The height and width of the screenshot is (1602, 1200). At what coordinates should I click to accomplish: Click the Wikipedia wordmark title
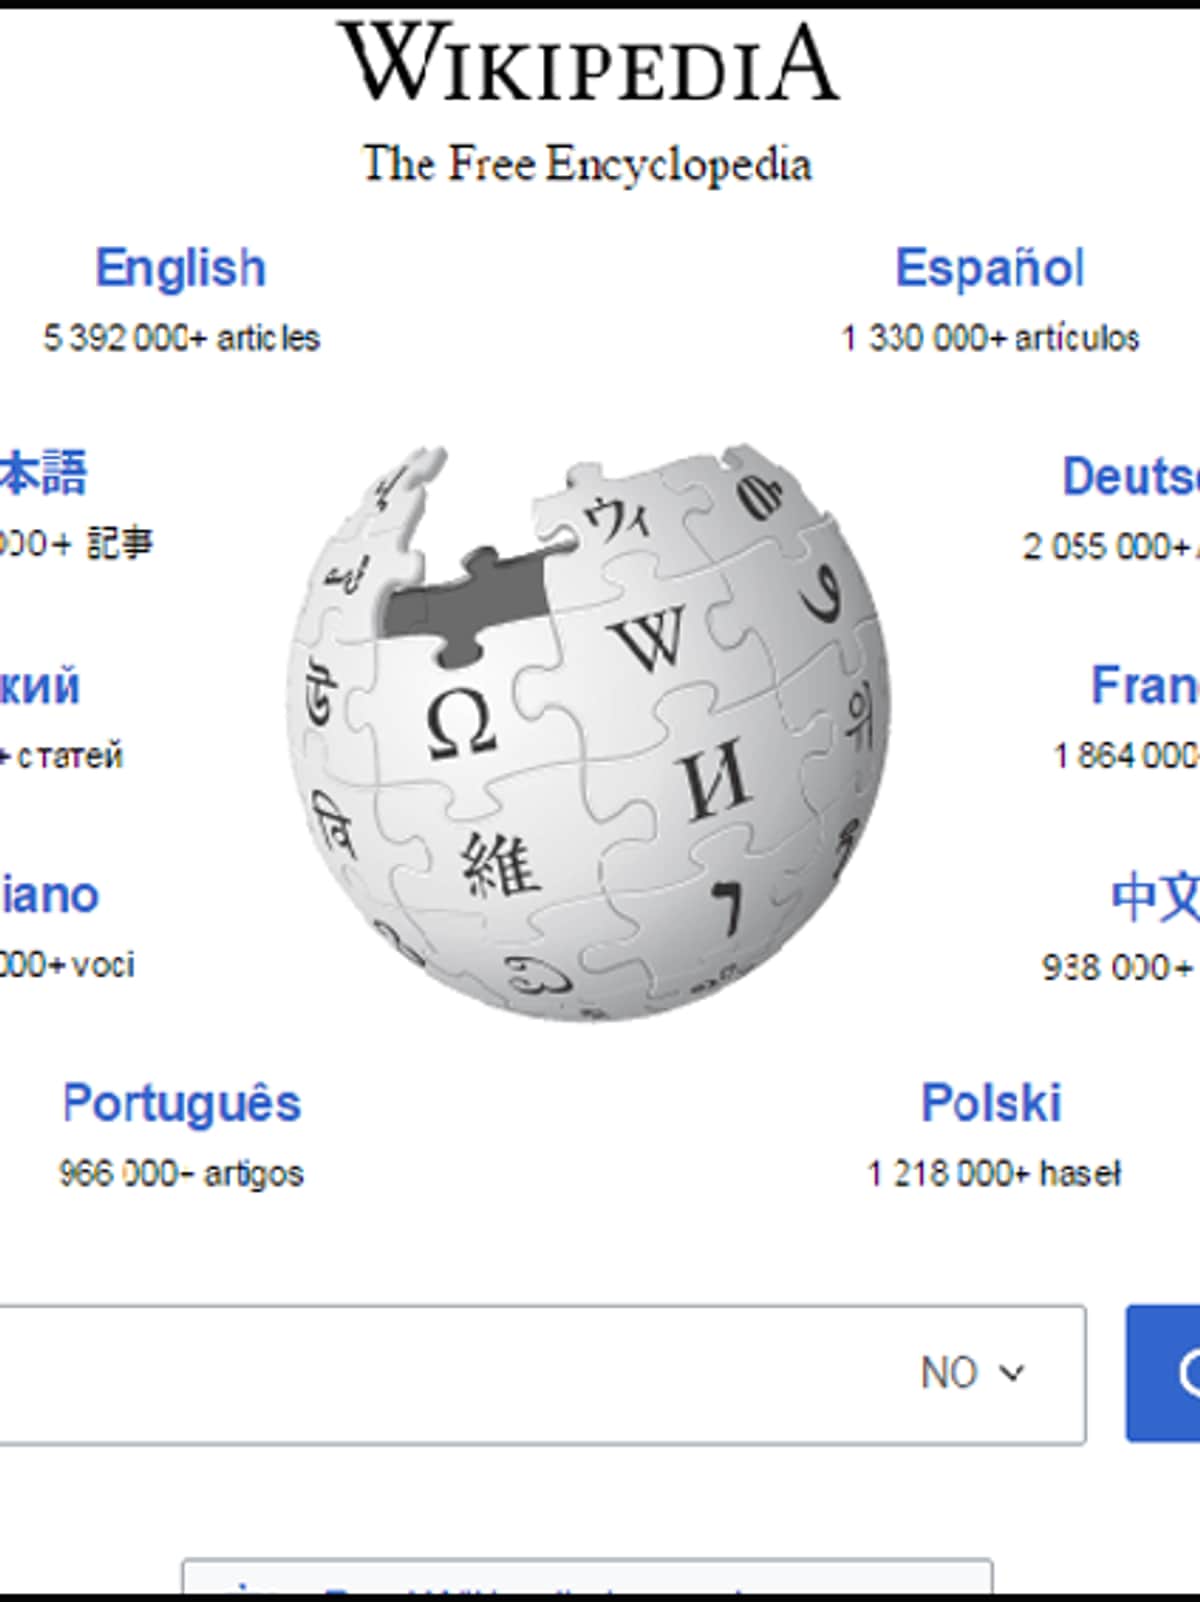588,62
